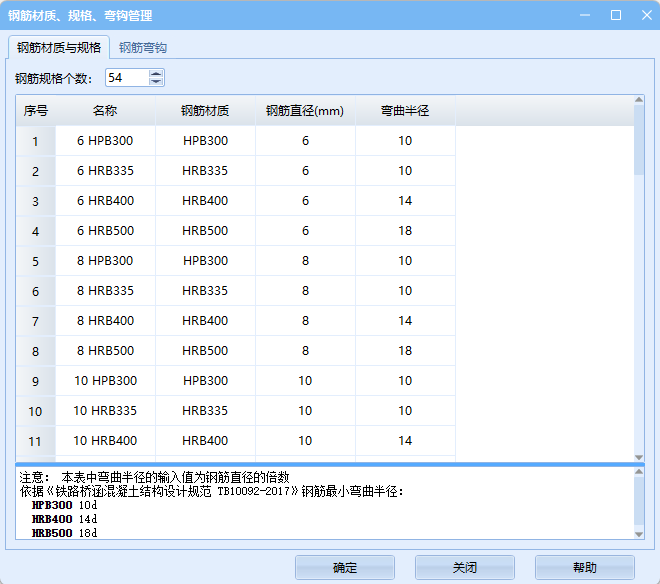Click the diameter cell in row 9
Screen dimensions: 660x584
pos(305,381)
